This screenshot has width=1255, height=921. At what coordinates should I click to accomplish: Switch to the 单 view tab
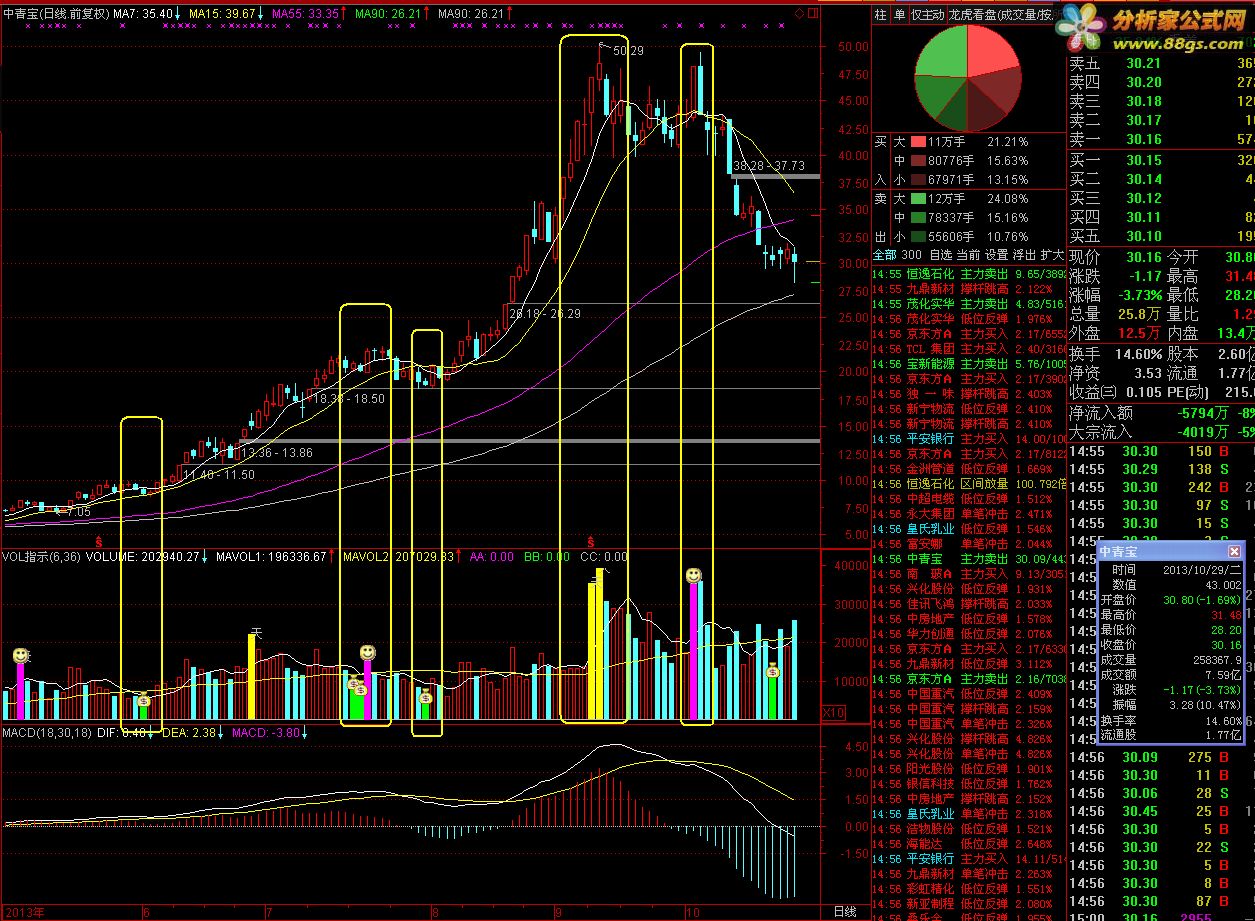coord(898,15)
